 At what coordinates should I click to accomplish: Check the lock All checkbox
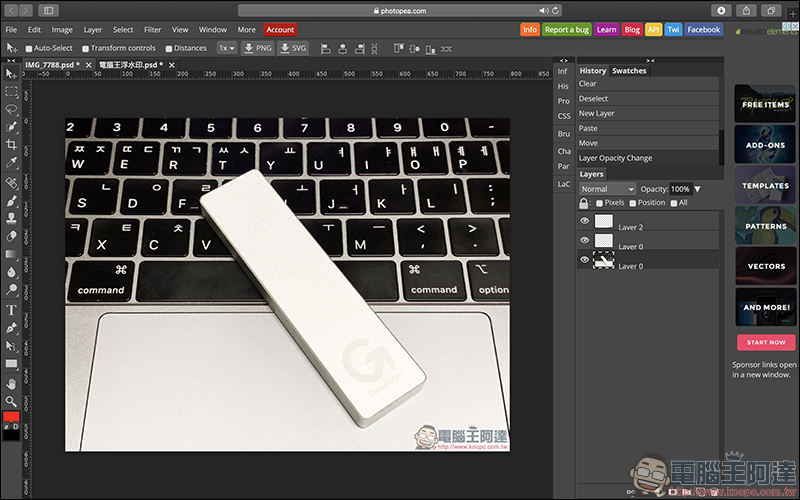click(674, 203)
